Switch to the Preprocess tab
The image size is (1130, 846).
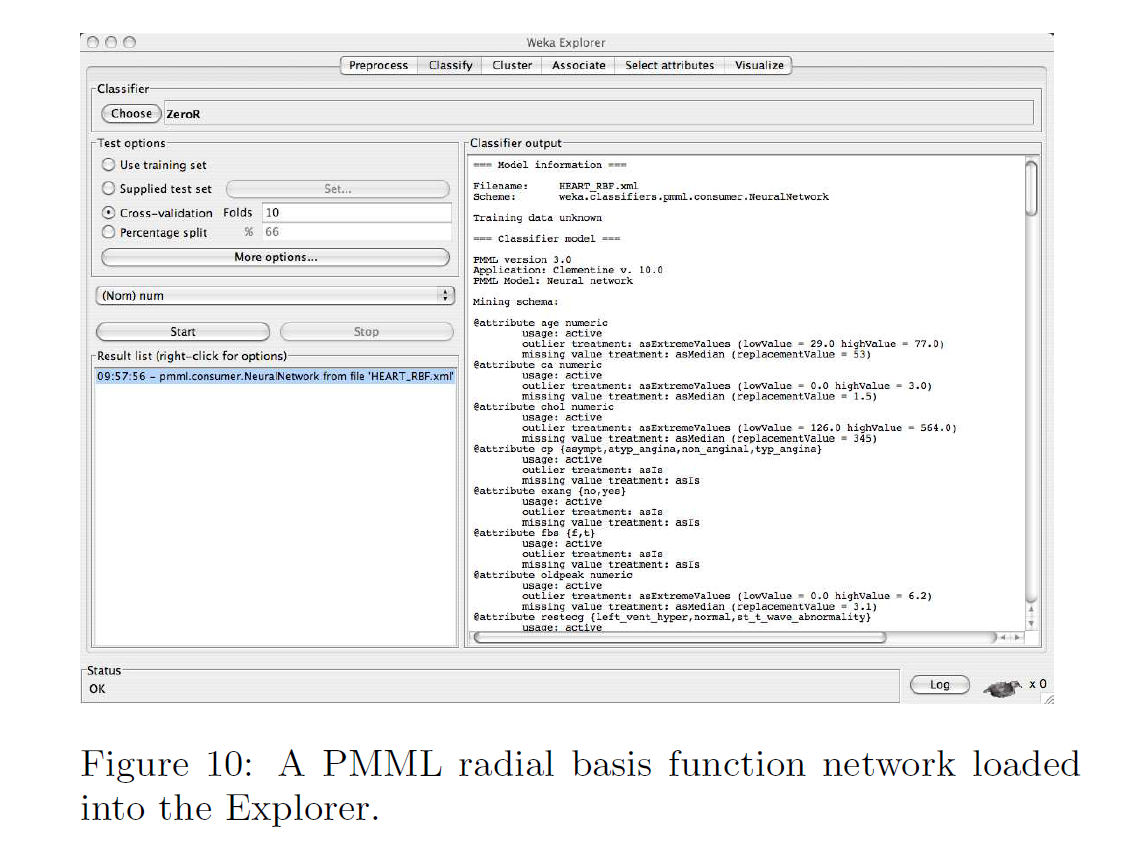click(x=378, y=65)
